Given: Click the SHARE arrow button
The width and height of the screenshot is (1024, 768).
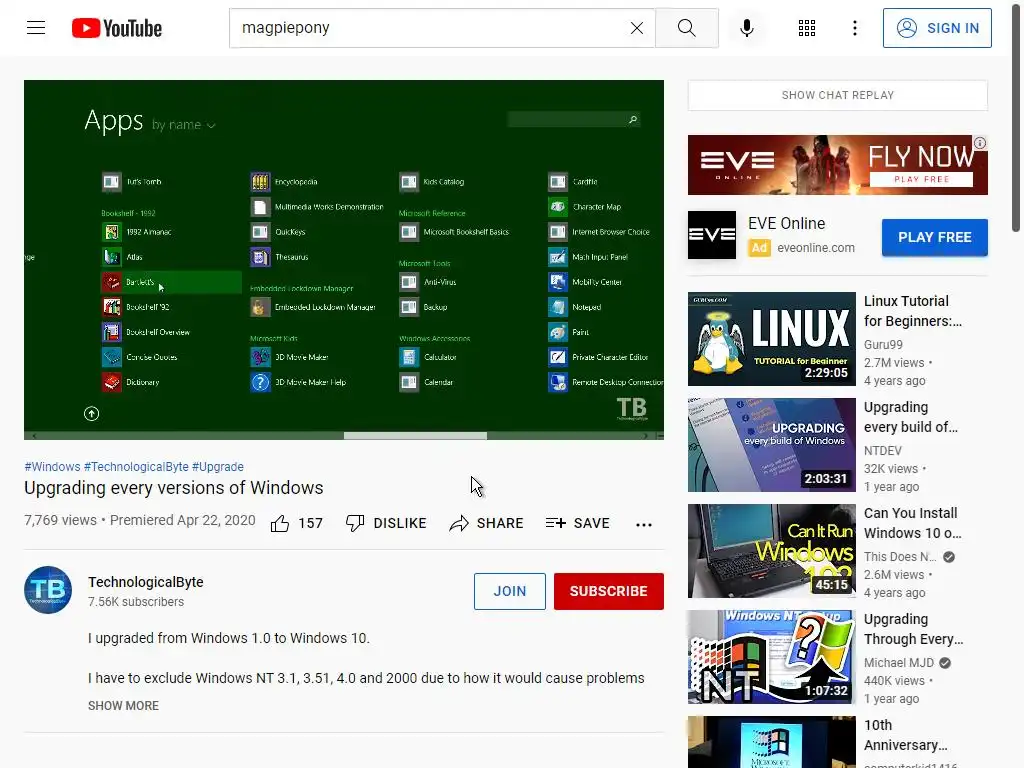Looking at the screenshot, I should click(487, 523).
